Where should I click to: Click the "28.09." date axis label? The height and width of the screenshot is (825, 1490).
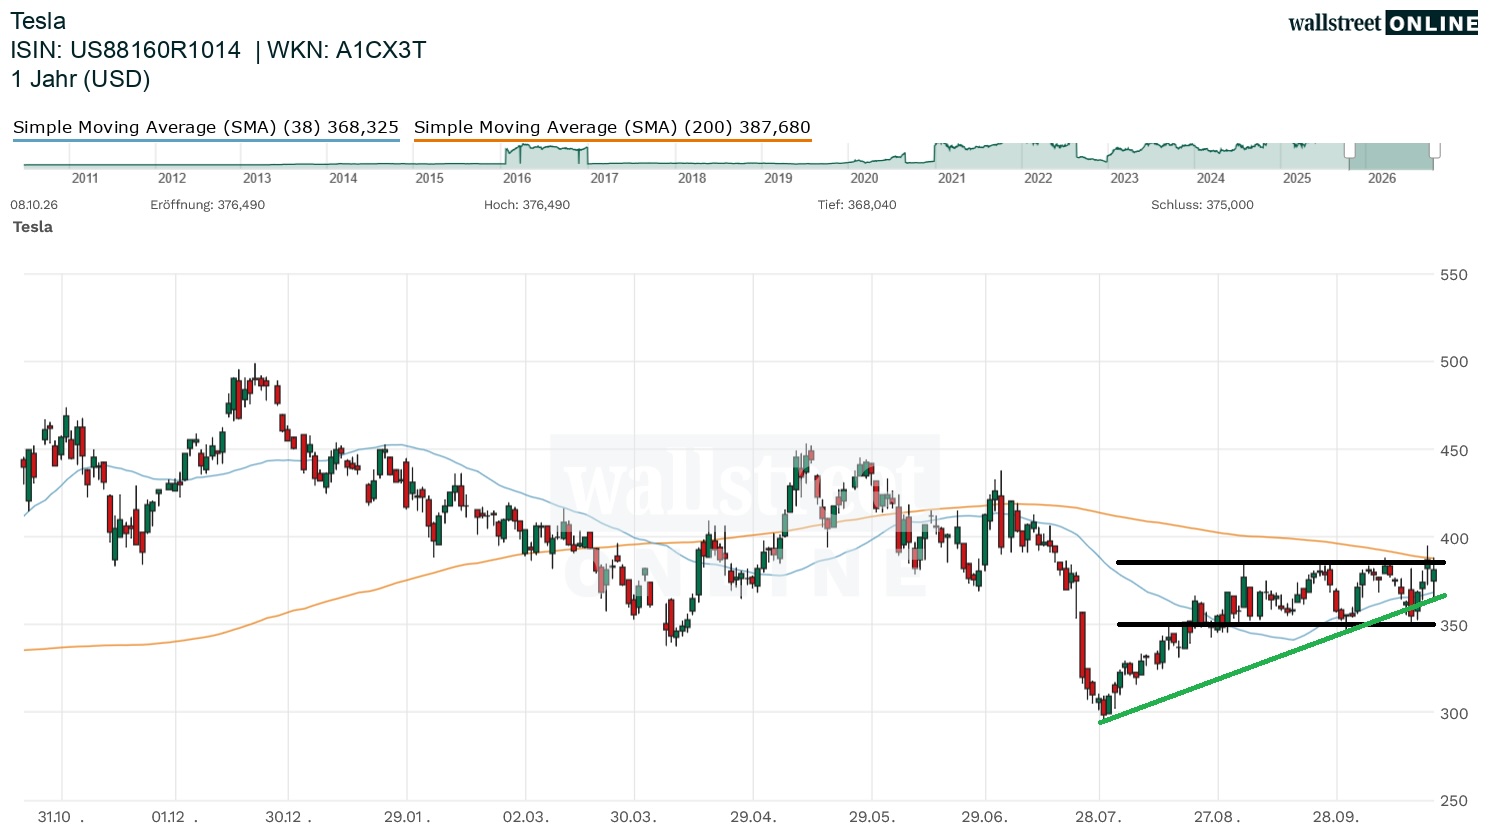coord(1337,817)
